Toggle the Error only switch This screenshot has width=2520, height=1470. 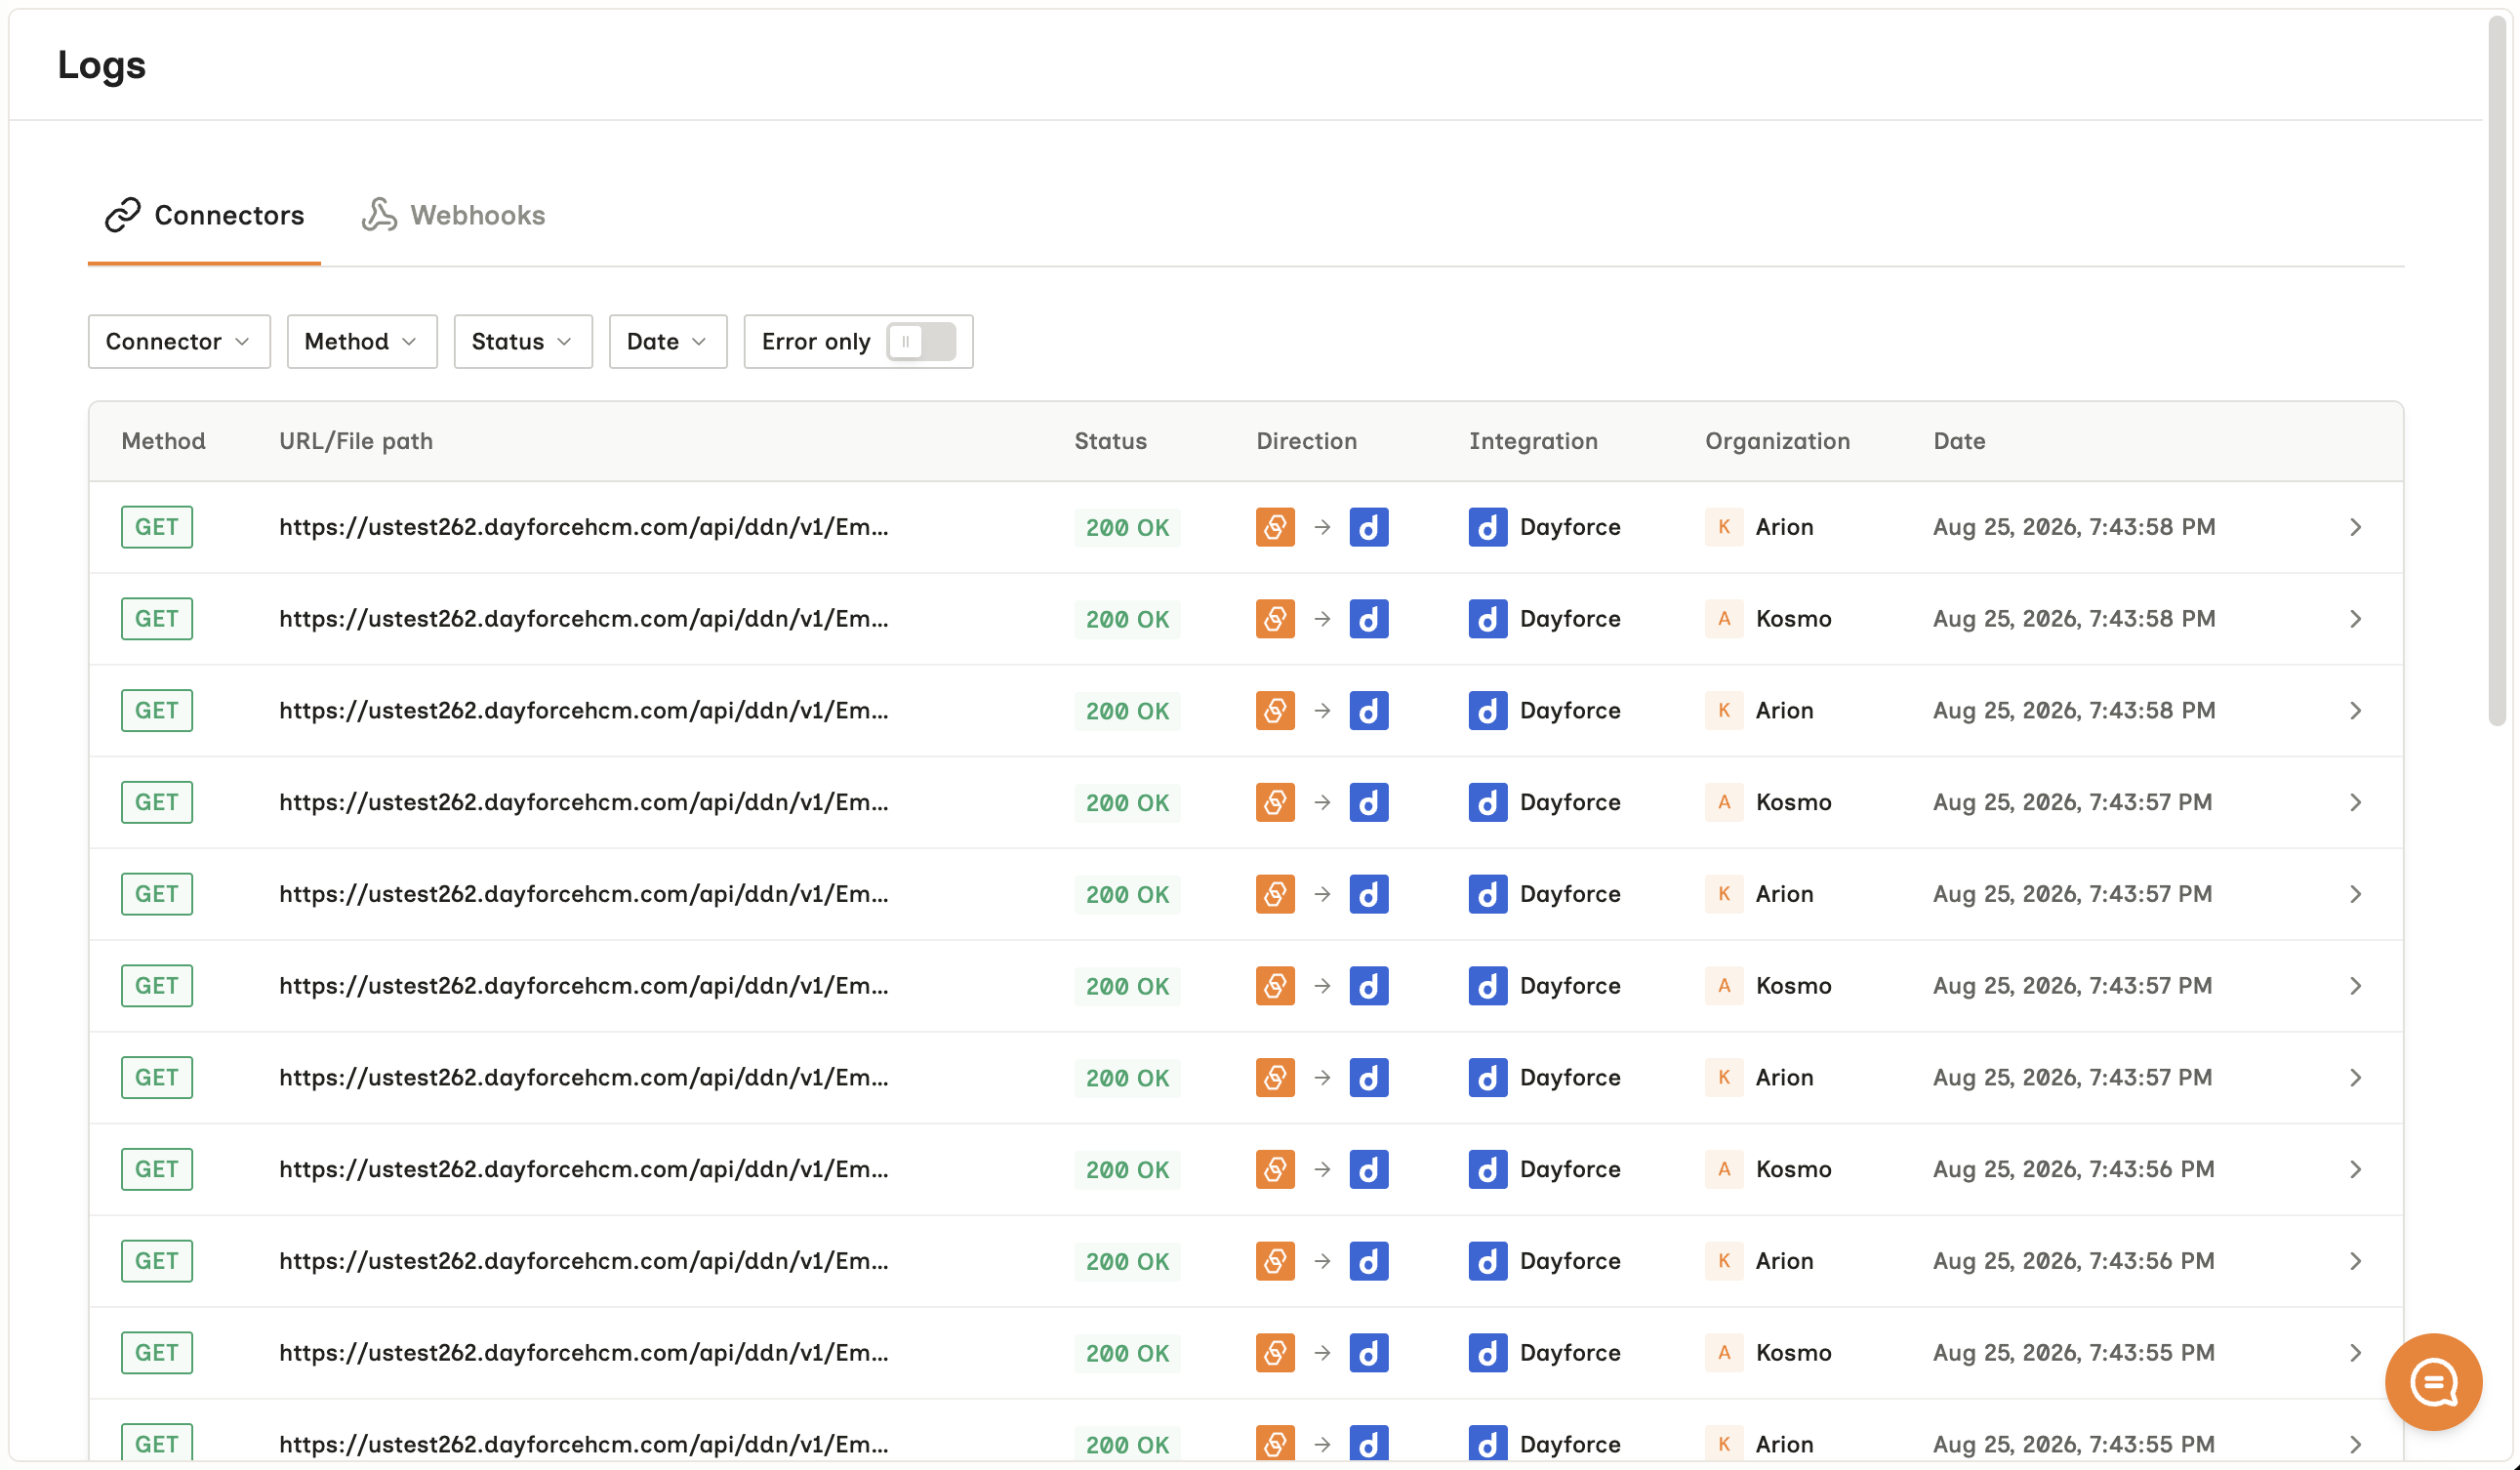pyautogui.click(x=921, y=342)
